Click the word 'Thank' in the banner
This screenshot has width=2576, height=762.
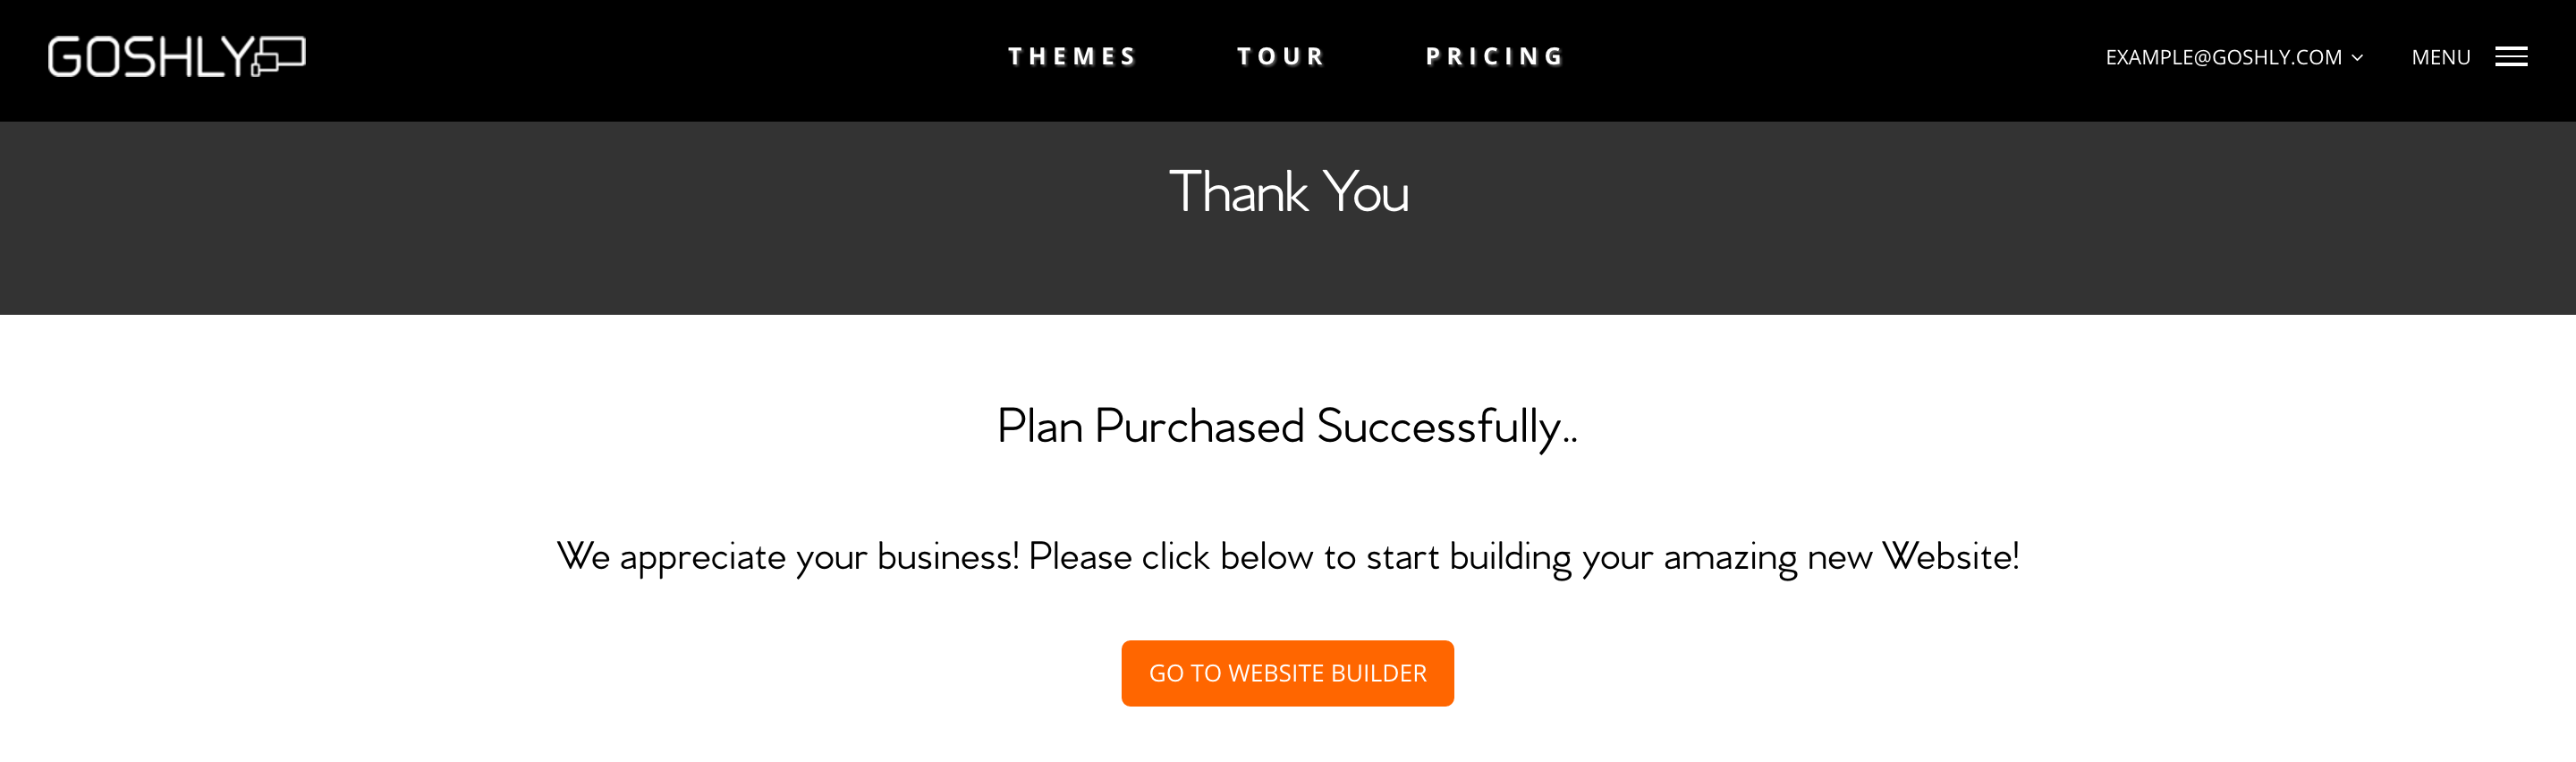tap(1238, 192)
